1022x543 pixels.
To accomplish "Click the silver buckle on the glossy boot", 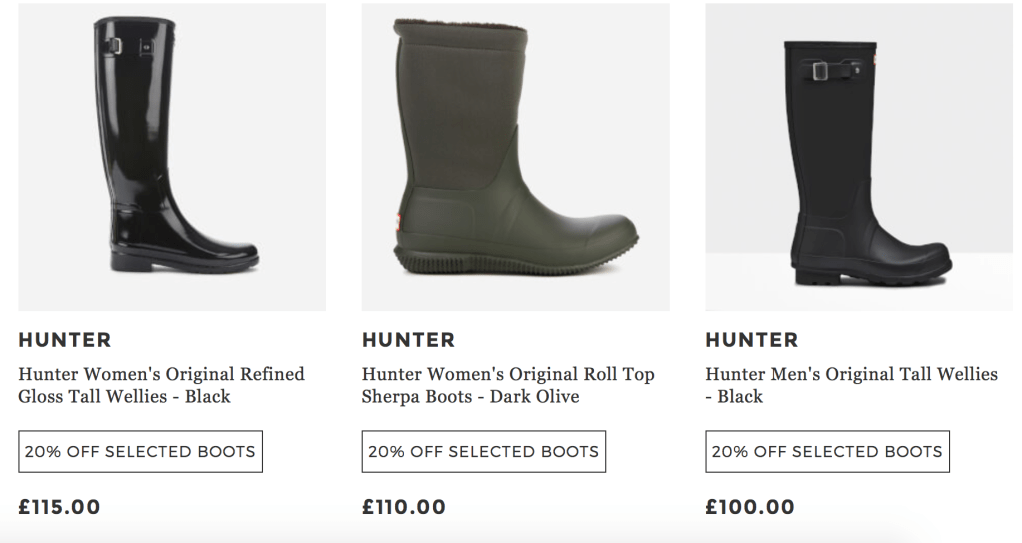I will 118,45.
